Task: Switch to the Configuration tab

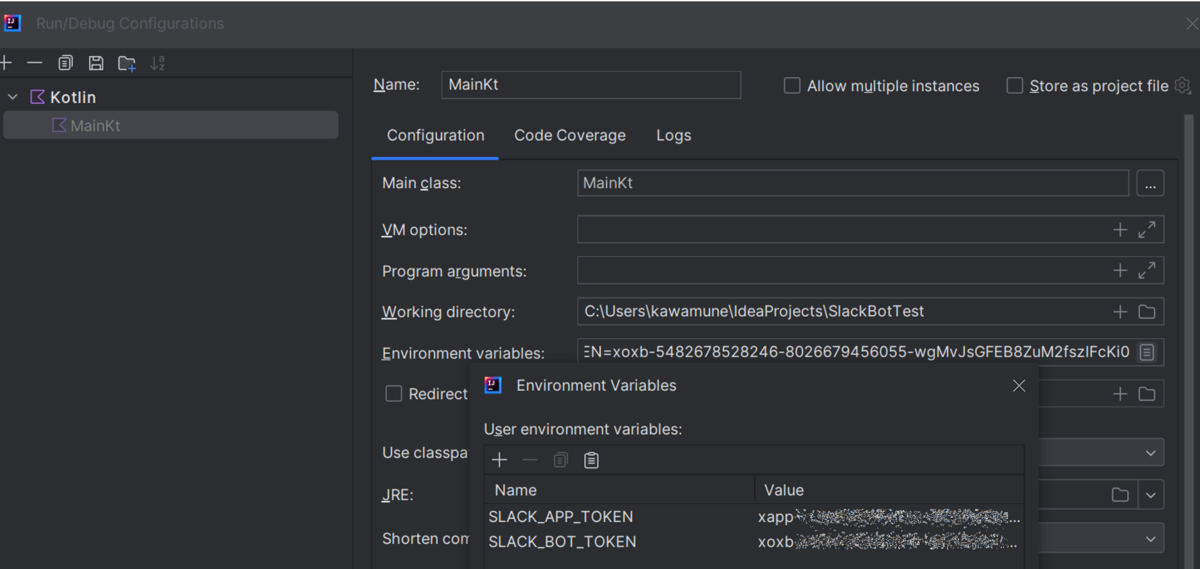Action: (435, 135)
